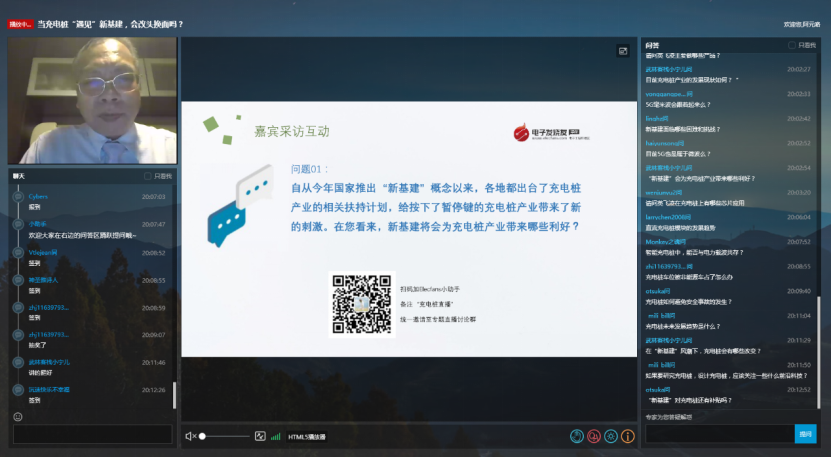
Task: Click the fullscreen icon in player bar
Action: [x=260, y=436]
